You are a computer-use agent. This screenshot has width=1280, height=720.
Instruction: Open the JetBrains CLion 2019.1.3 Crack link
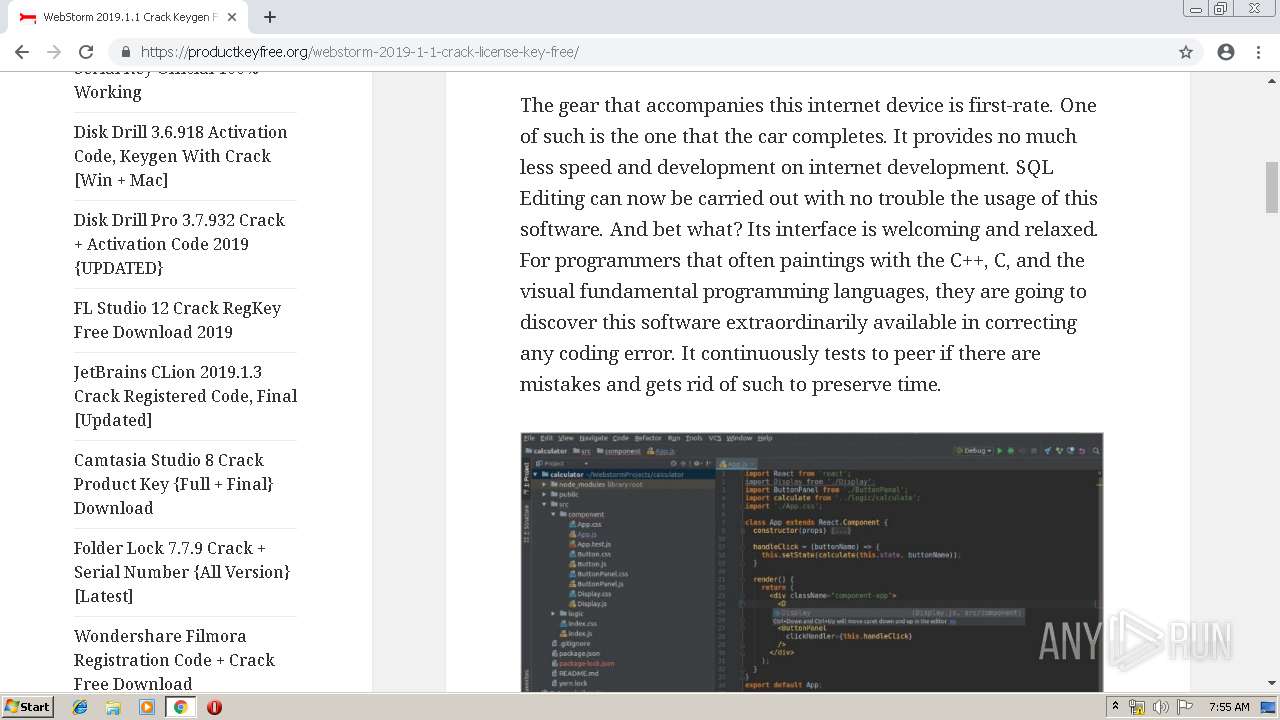[x=185, y=396]
